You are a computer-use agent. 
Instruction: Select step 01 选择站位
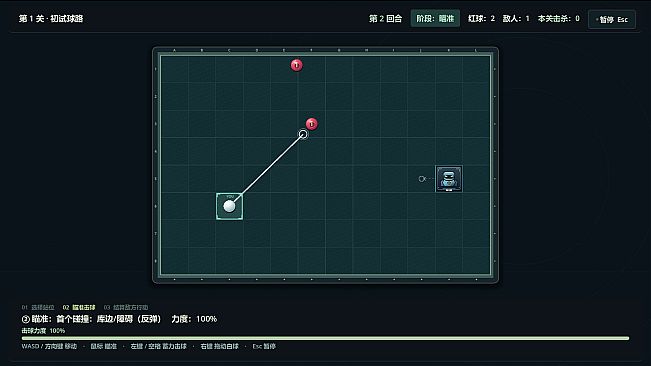tap(38, 307)
